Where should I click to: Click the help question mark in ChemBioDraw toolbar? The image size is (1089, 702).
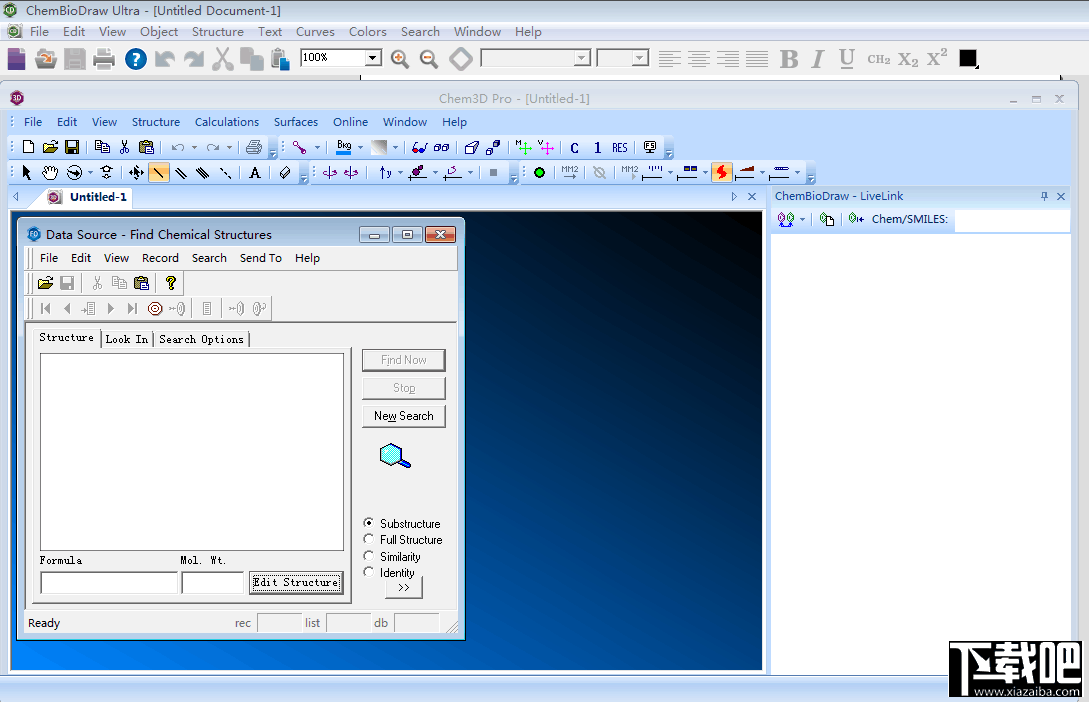(135, 59)
